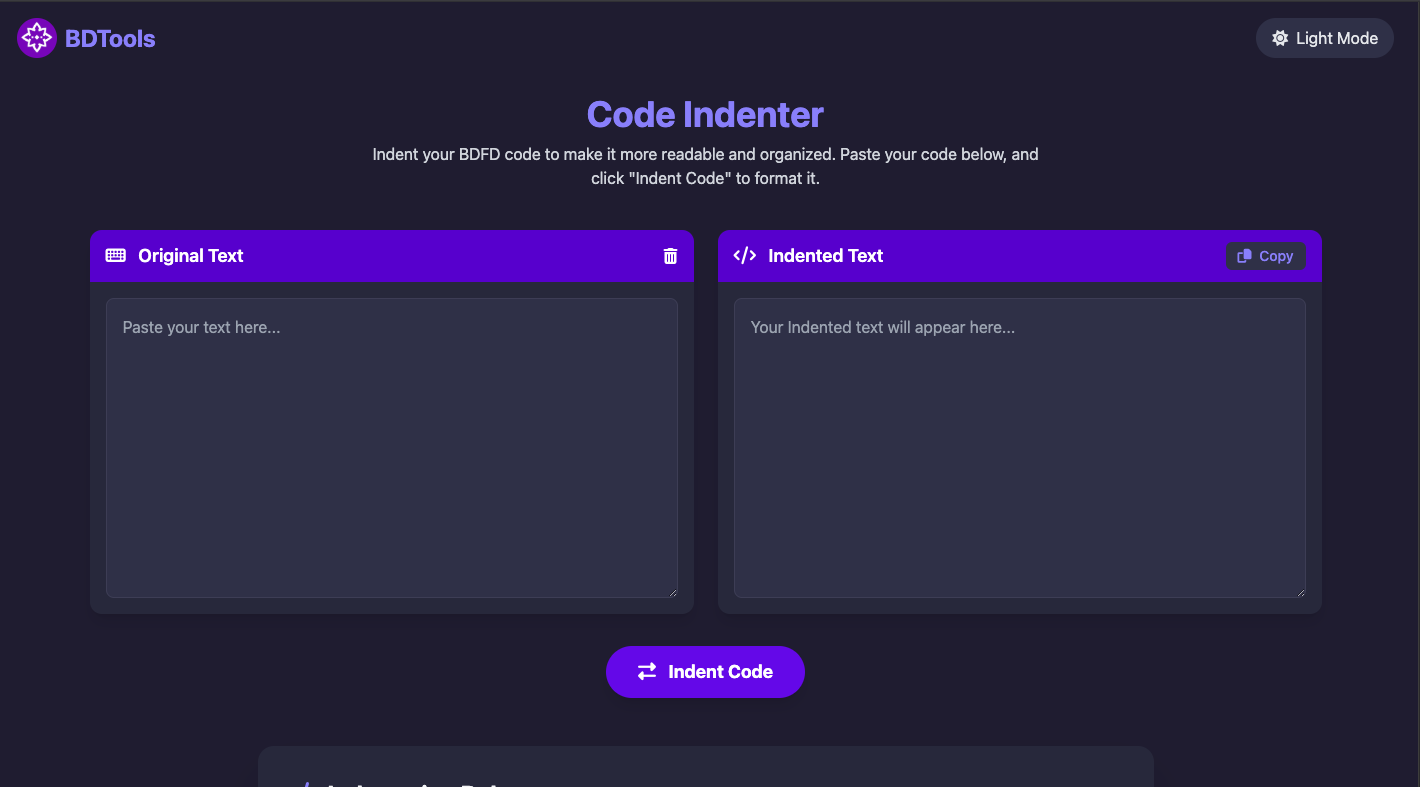
Task: Click the trash icon to clear original text
Action: [670, 256]
